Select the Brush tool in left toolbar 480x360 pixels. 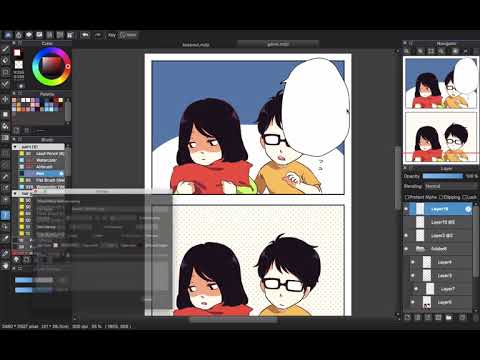point(5,49)
